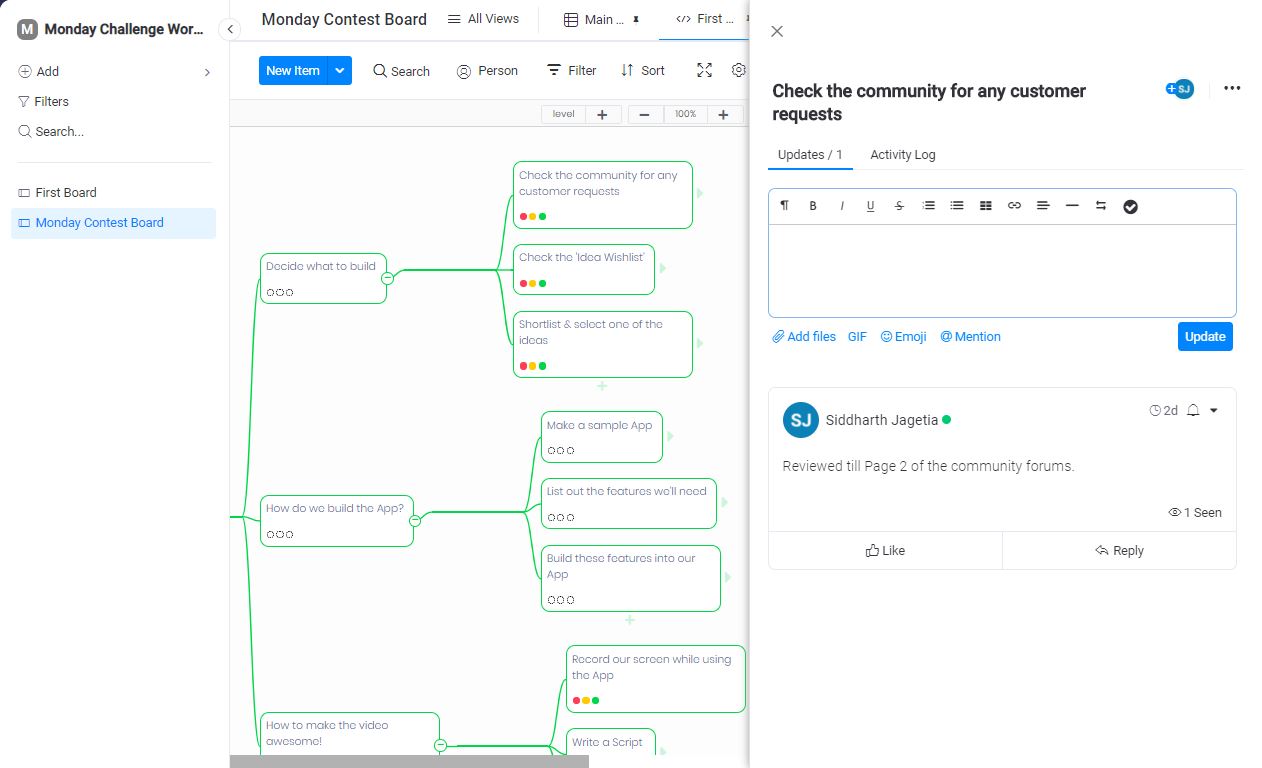Open Filters in the workspace sidebar
The width and height of the screenshot is (1262, 768).
pyautogui.click(x=43, y=101)
